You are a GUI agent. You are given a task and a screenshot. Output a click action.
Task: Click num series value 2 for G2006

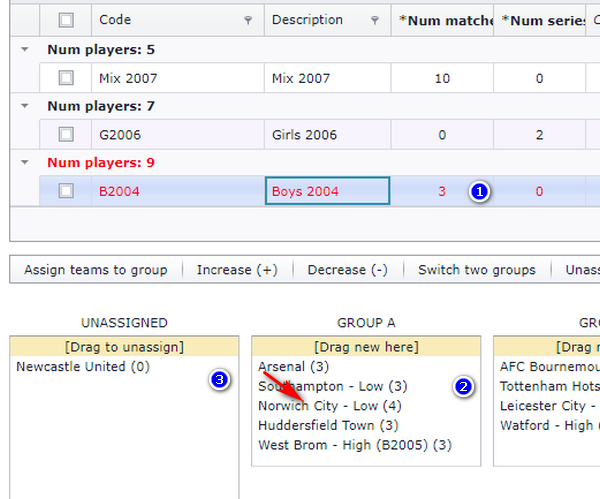[x=540, y=135]
